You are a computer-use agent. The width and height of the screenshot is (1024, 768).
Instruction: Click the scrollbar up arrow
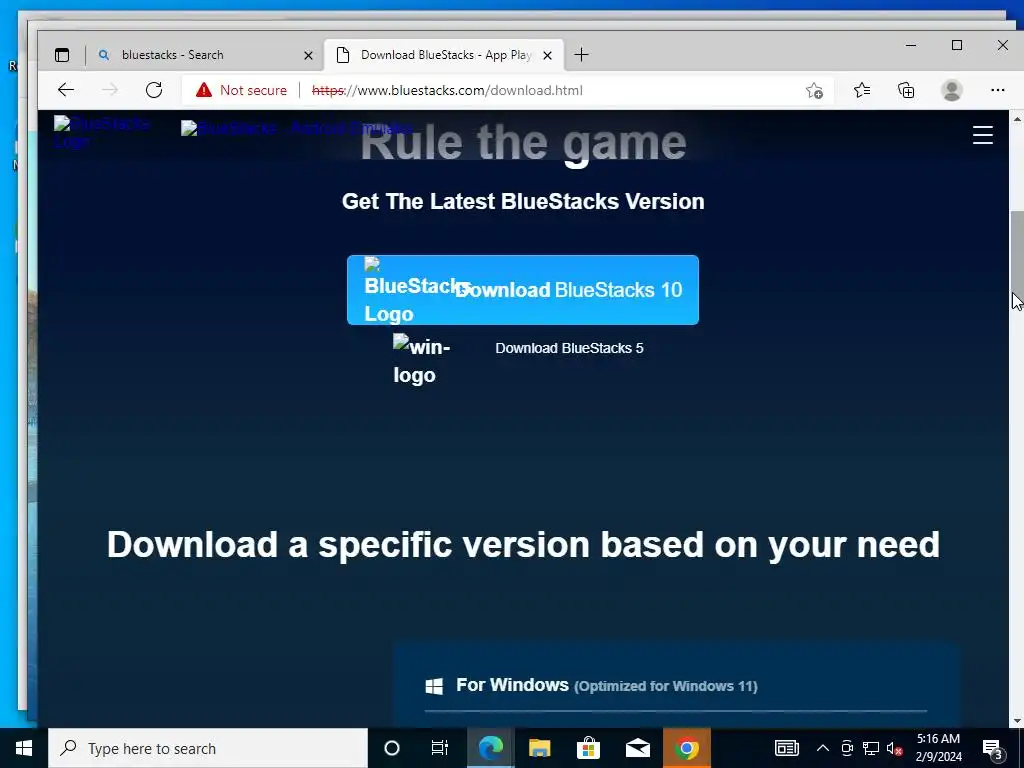(x=1017, y=119)
